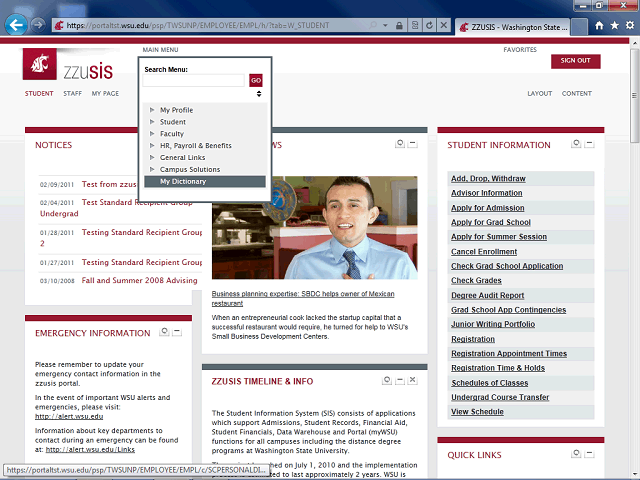The height and width of the screenshot is (480, 640).
Task: Open the STUDENT tab
Action: [x=39, y=93]
